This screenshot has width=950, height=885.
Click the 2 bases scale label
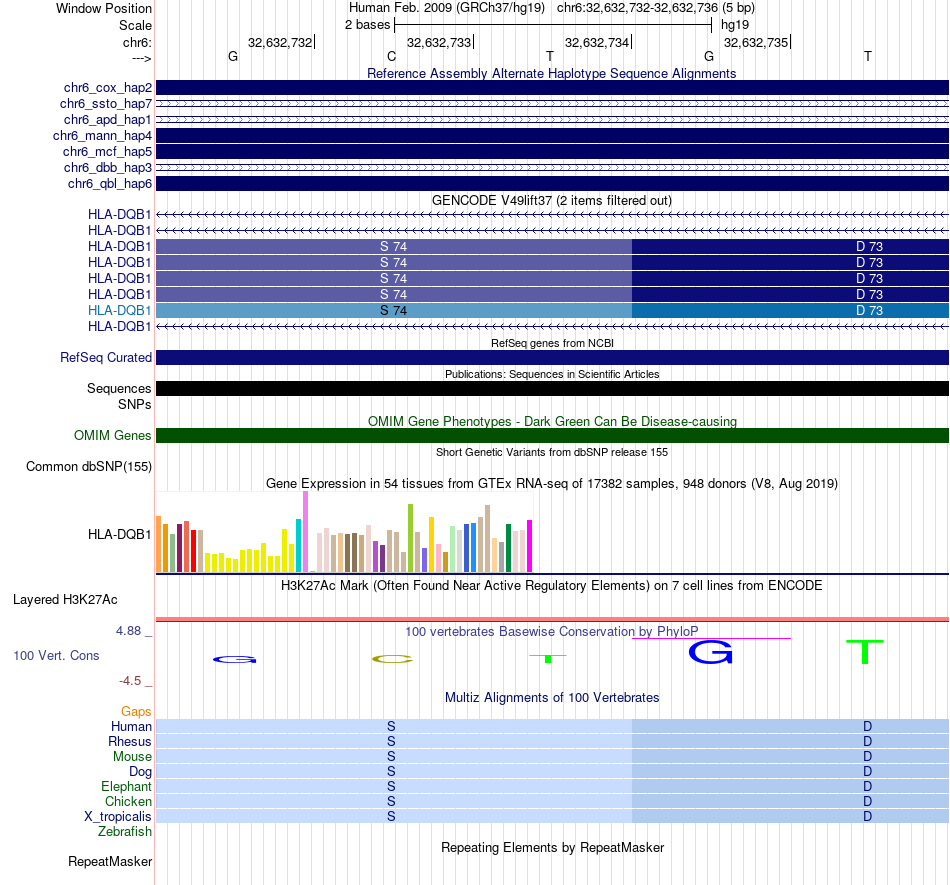click(368, 25)
